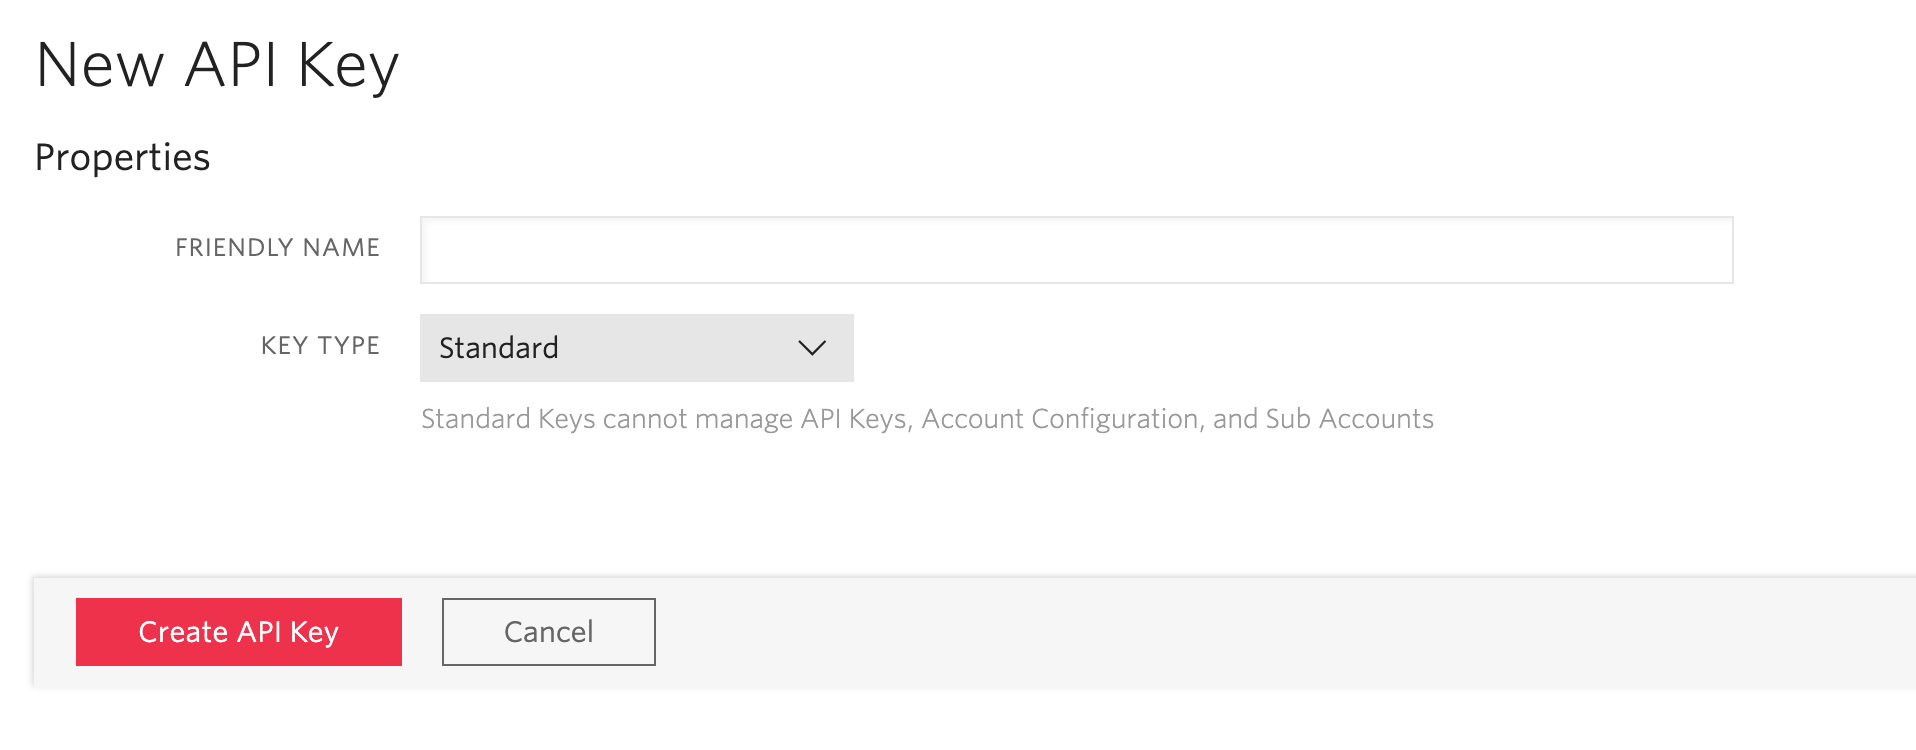
Task: Click the KEY TYPE label
Action: (x=318, y=345)
